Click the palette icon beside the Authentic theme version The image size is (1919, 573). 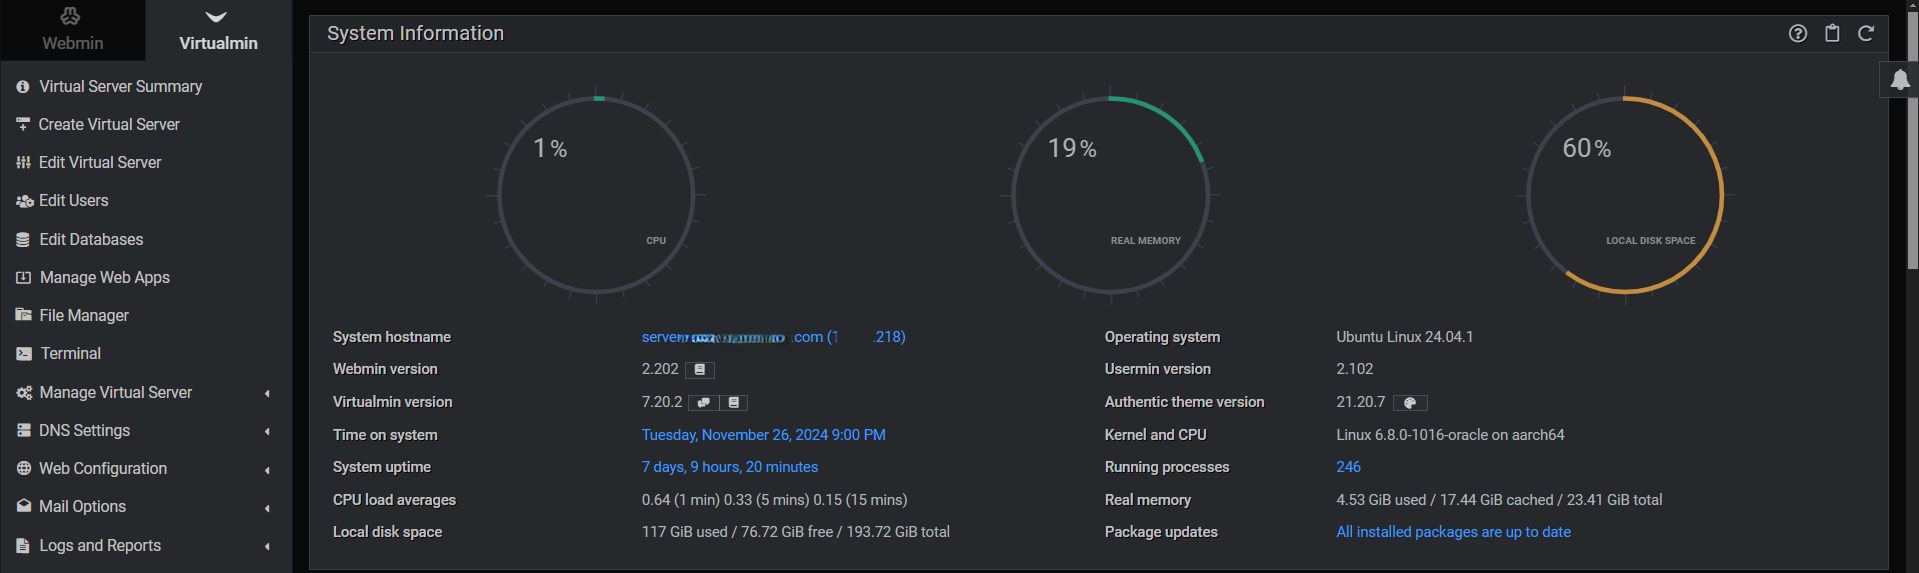(x=1410, y=403)
